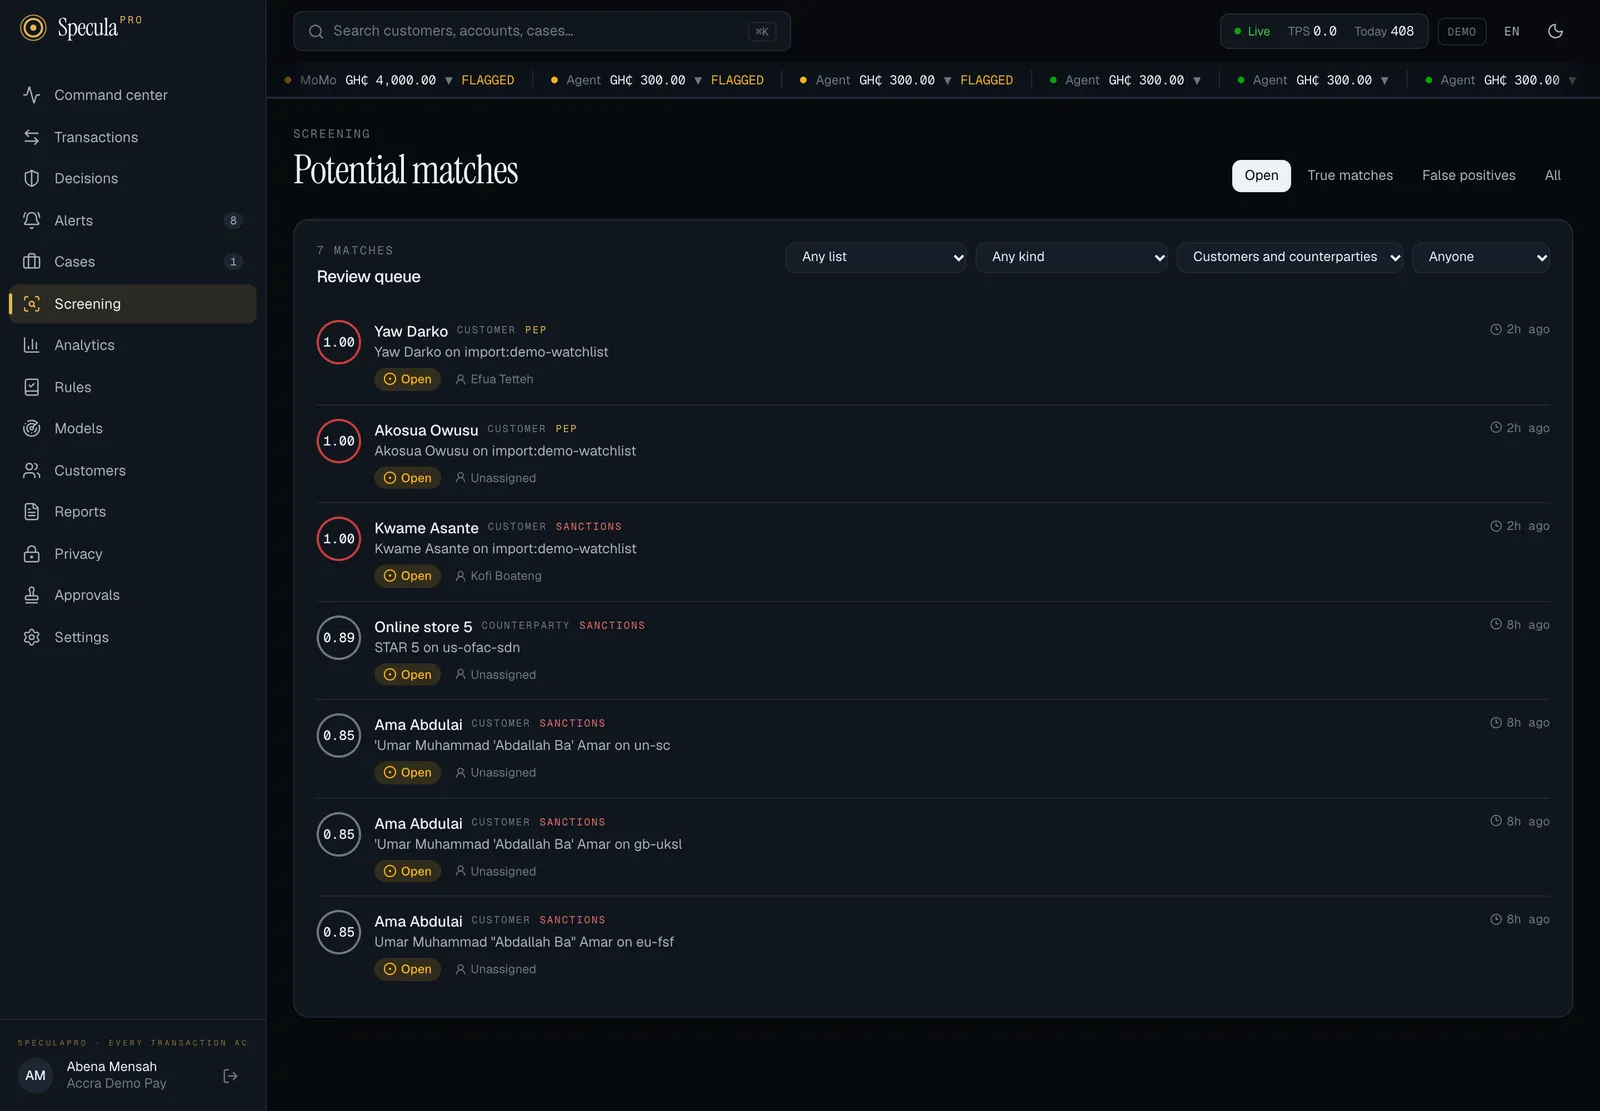Click the 0.85 score for the un-sc match

pos(339,736)
